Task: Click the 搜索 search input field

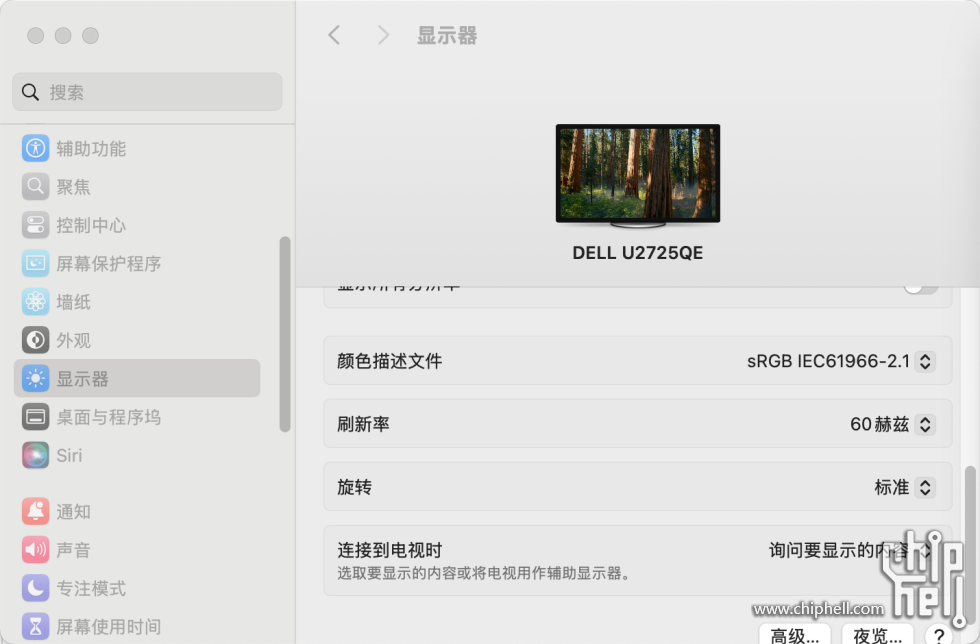Action: (147, 92)
